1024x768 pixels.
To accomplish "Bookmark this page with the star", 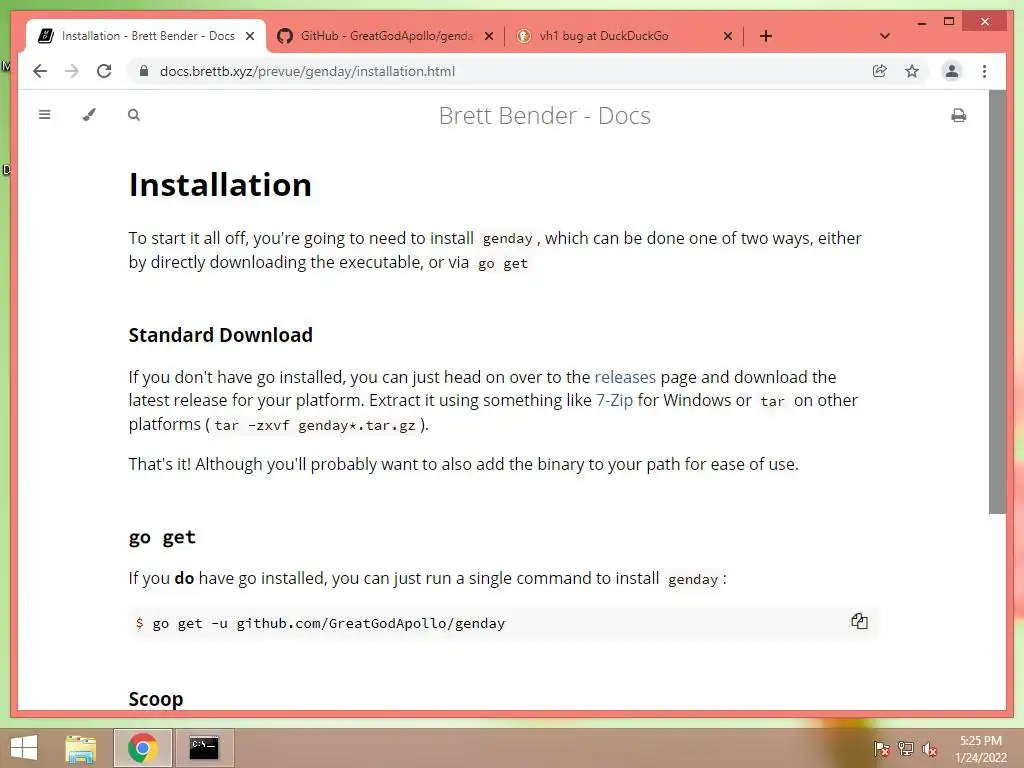I will 912,71.
